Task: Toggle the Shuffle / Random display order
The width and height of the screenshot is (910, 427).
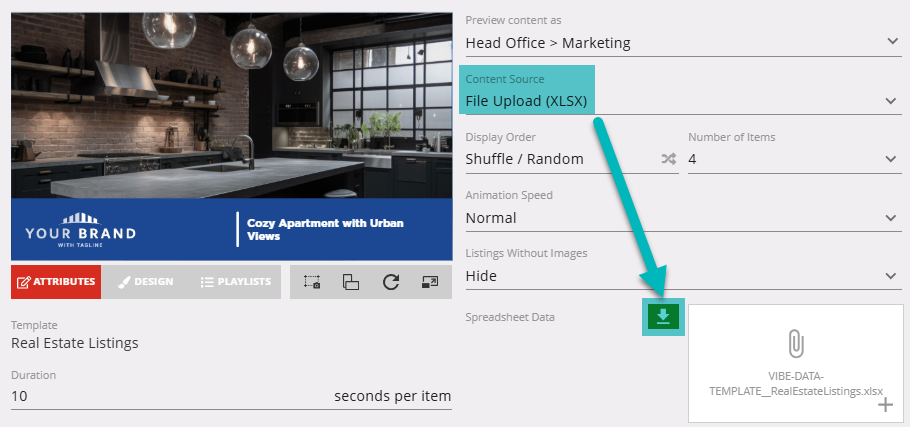Action: [668, 159]
